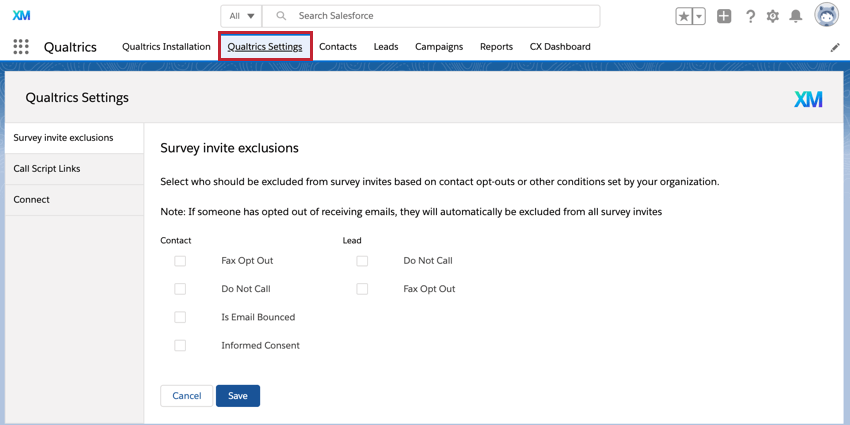
Task: Cancel the settings changes
Action: pyautogui.click(x=187, y=396)
